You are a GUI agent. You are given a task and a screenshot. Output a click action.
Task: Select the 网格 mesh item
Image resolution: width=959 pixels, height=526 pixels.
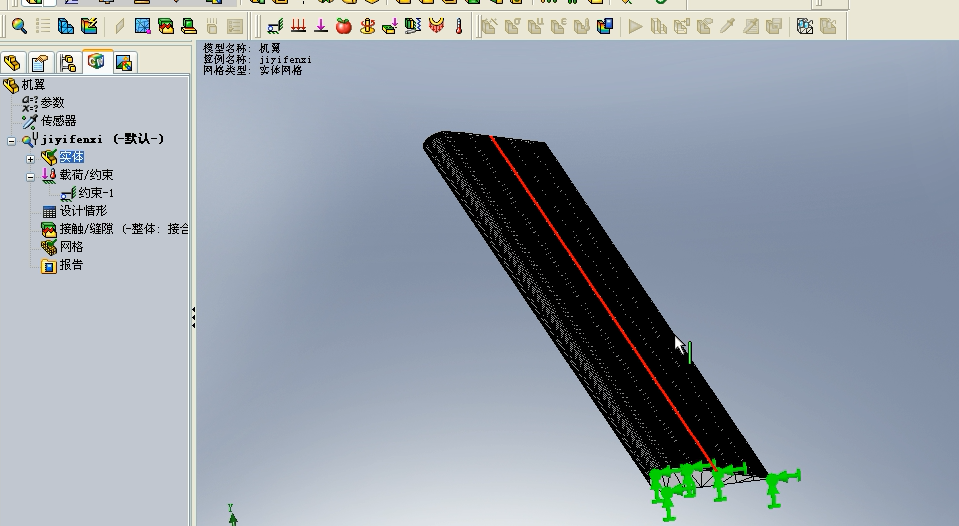(62, 247)
